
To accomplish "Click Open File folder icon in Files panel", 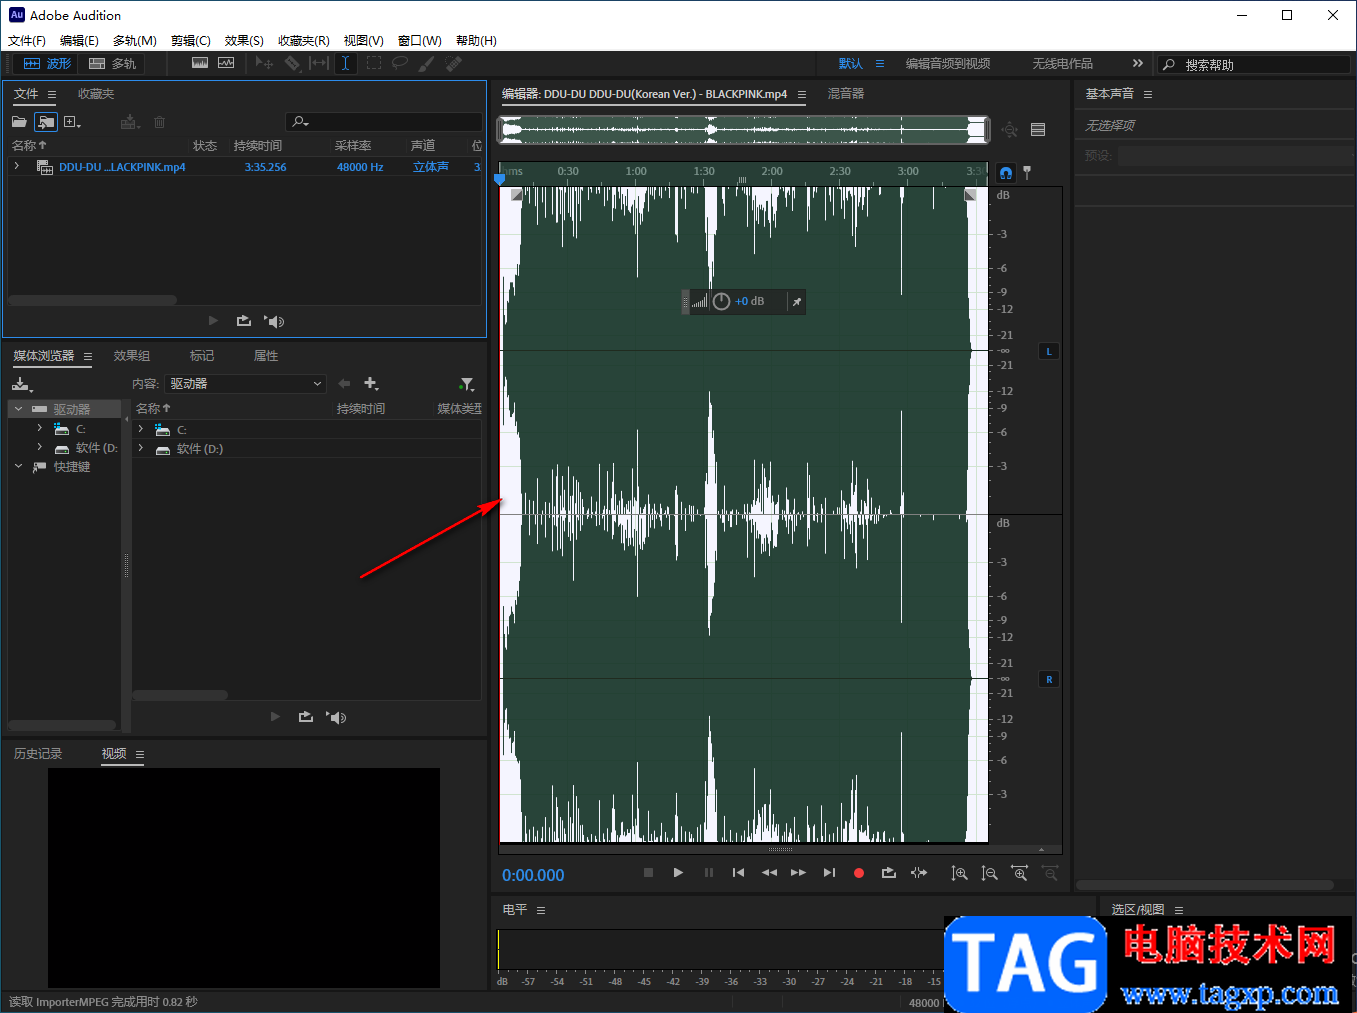I will coord(19,122).
